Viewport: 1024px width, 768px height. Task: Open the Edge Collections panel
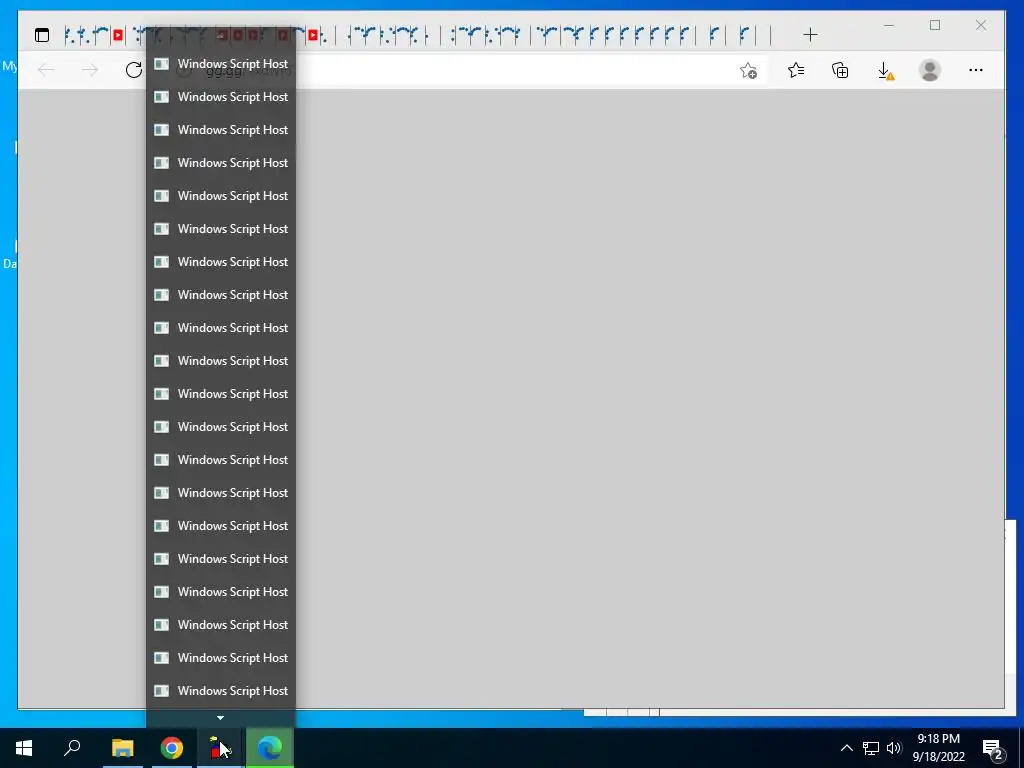pos(840,70)
